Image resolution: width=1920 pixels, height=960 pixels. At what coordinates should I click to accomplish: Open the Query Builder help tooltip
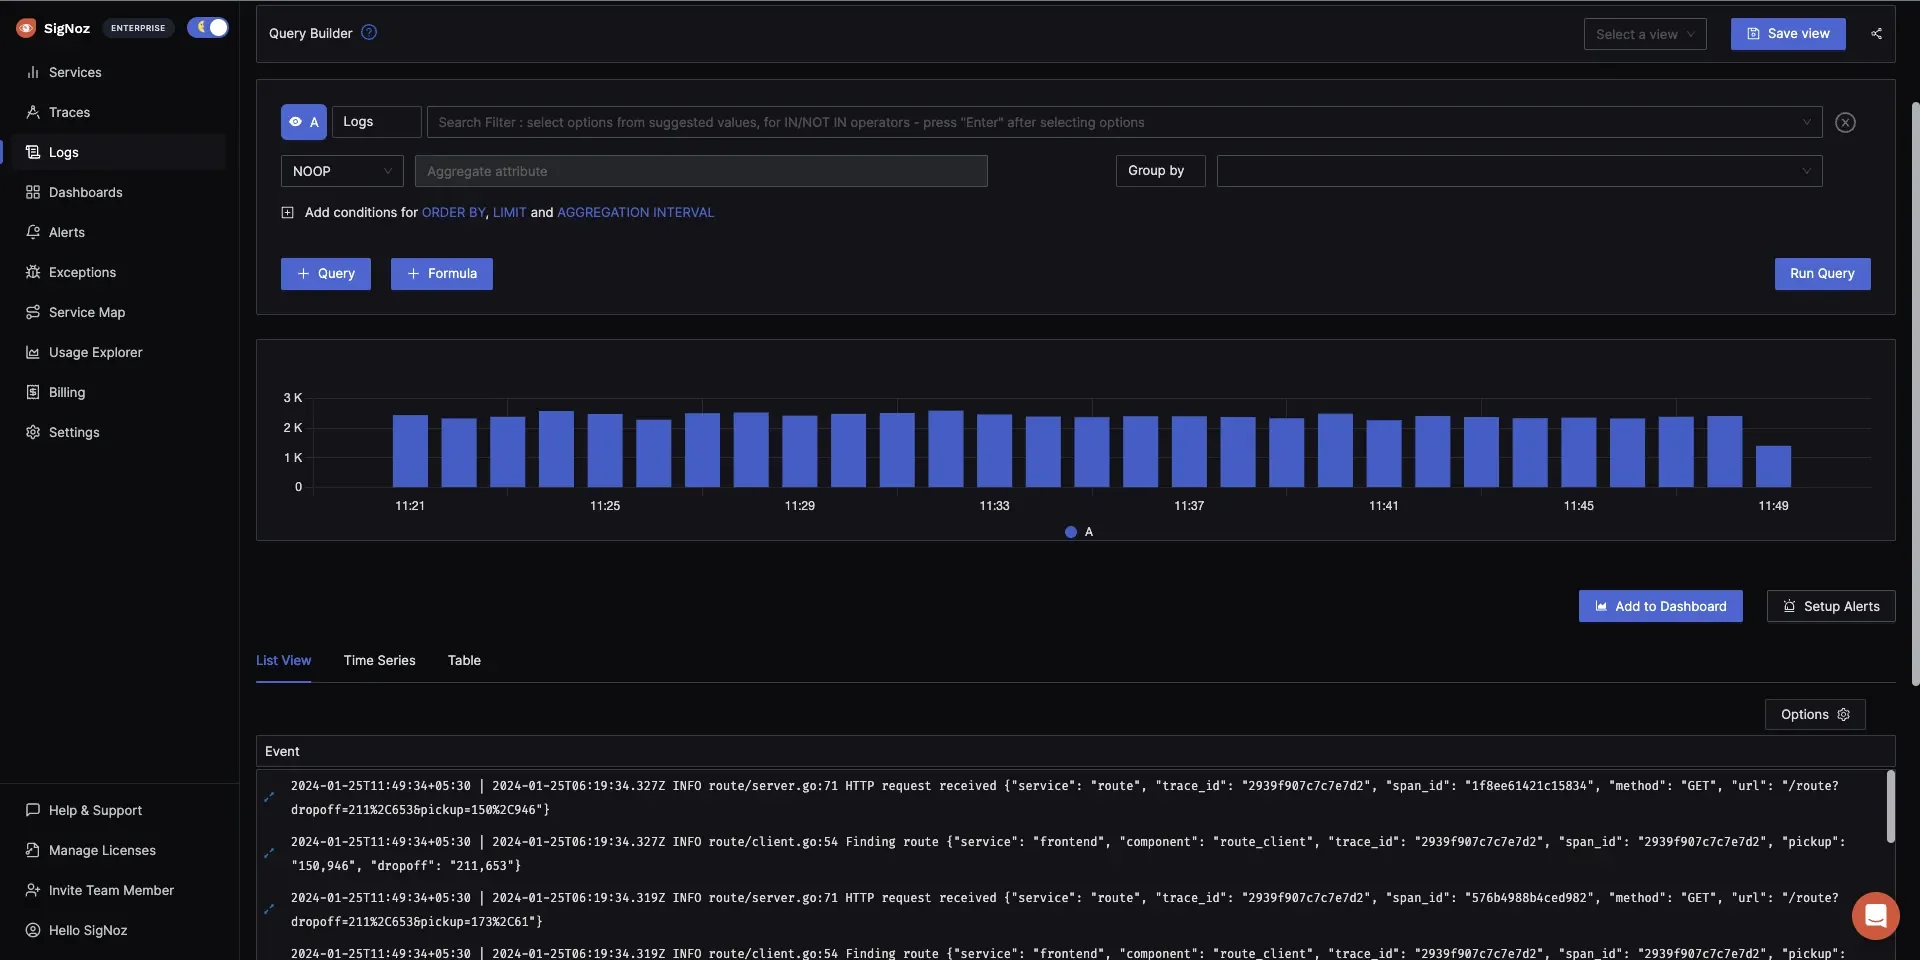coord(368,32)
